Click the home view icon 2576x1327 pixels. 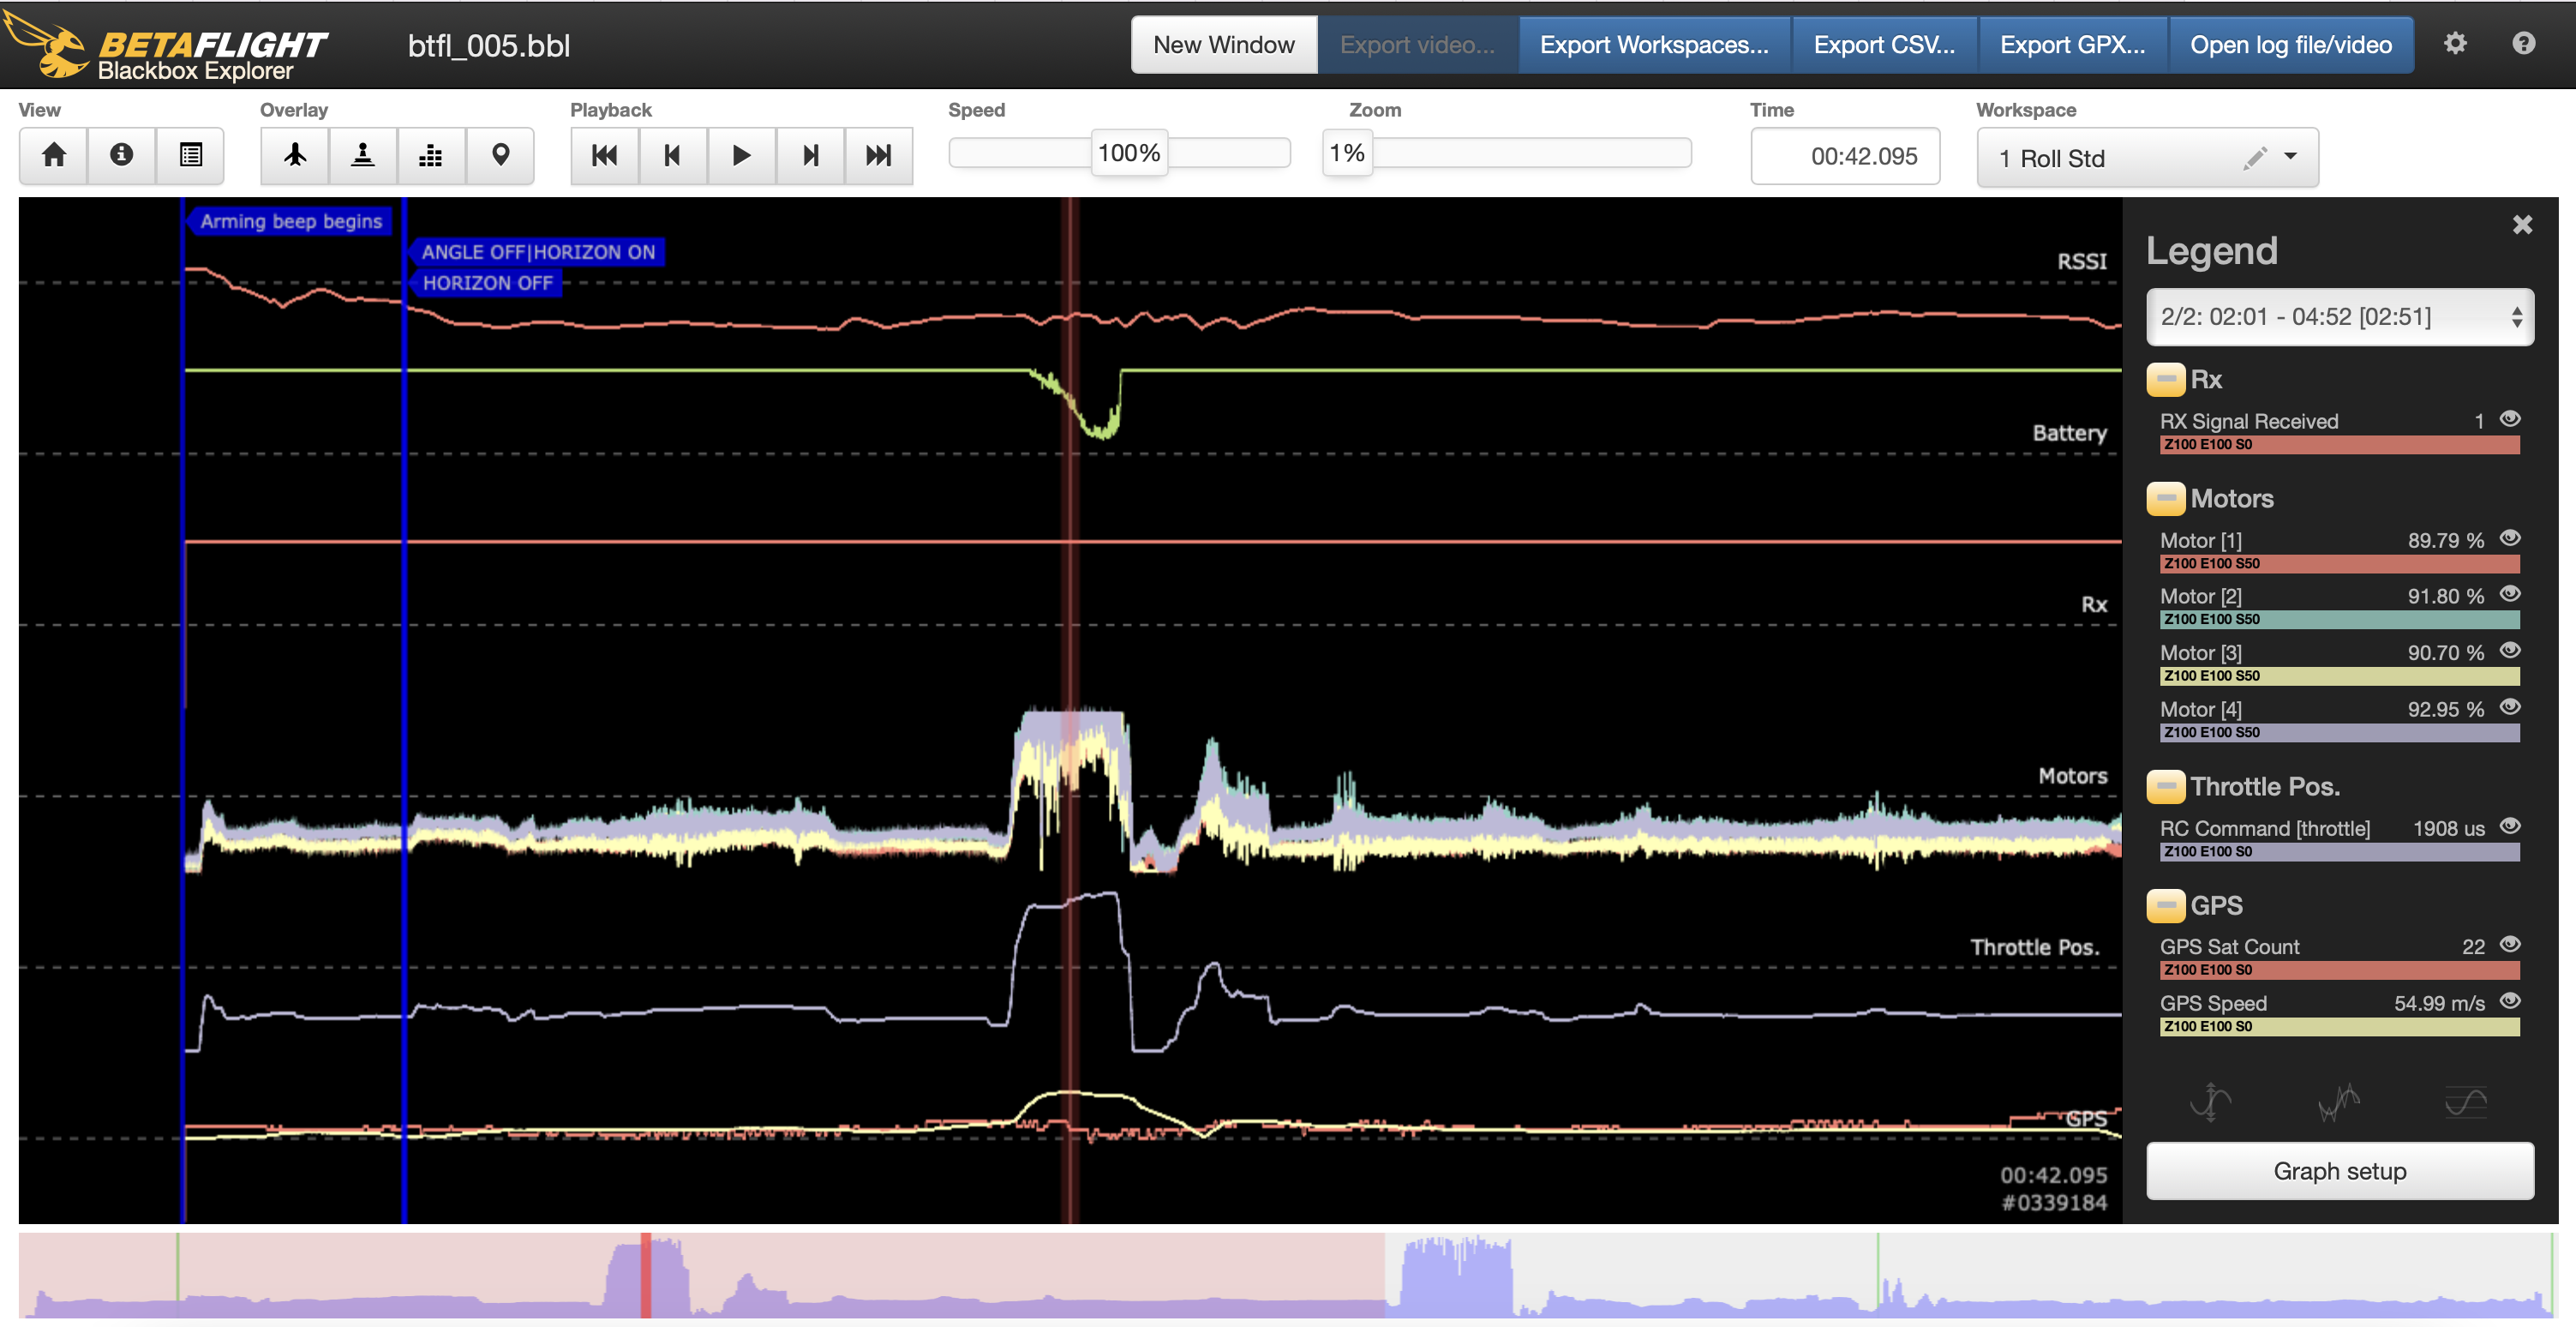(54, 155)
